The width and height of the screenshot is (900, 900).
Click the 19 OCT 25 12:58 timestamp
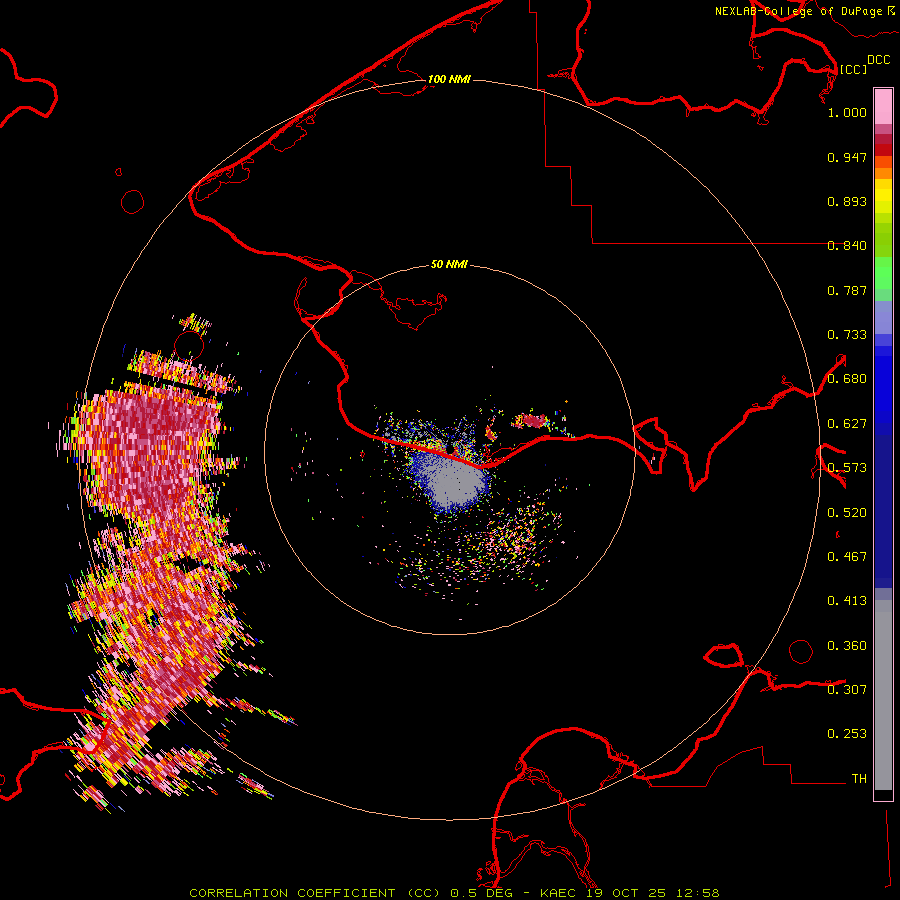[x=653, y=893]
